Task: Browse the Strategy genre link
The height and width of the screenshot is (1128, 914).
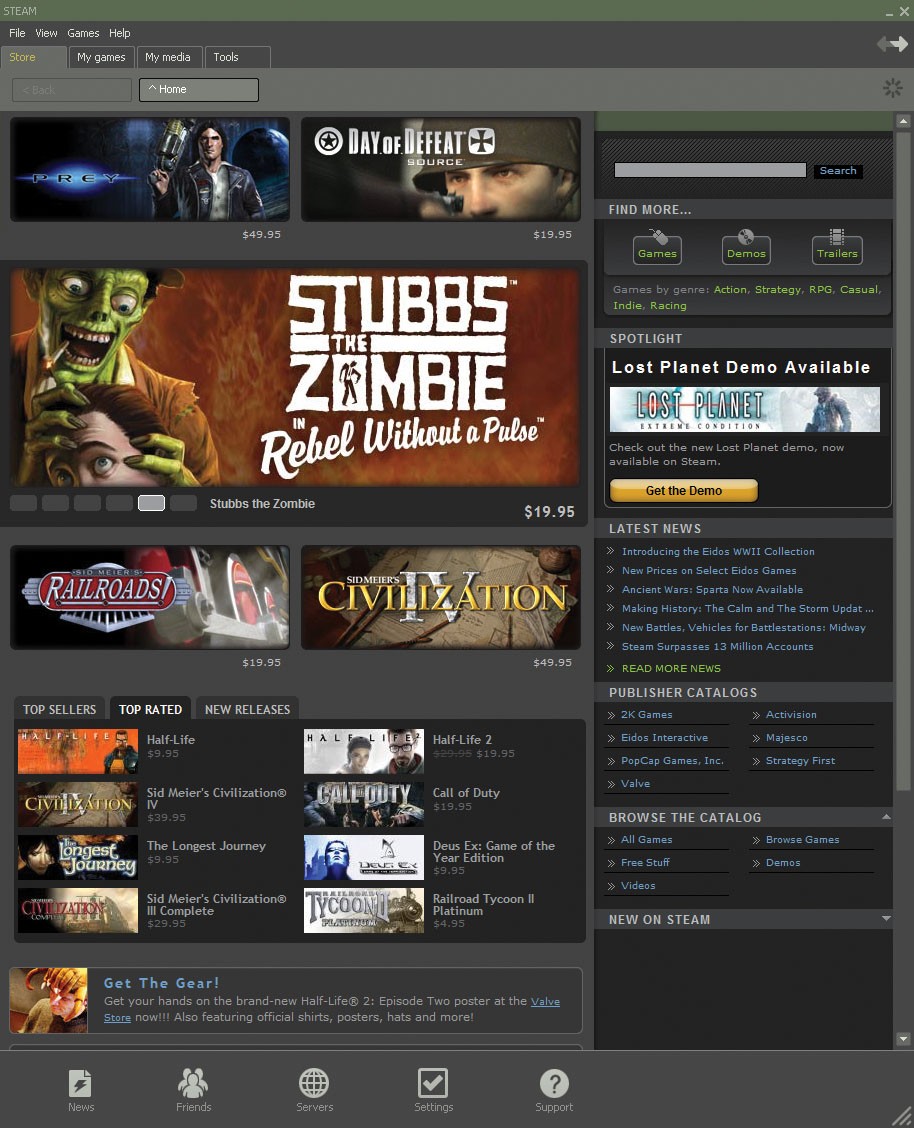Action: (777, 289)
